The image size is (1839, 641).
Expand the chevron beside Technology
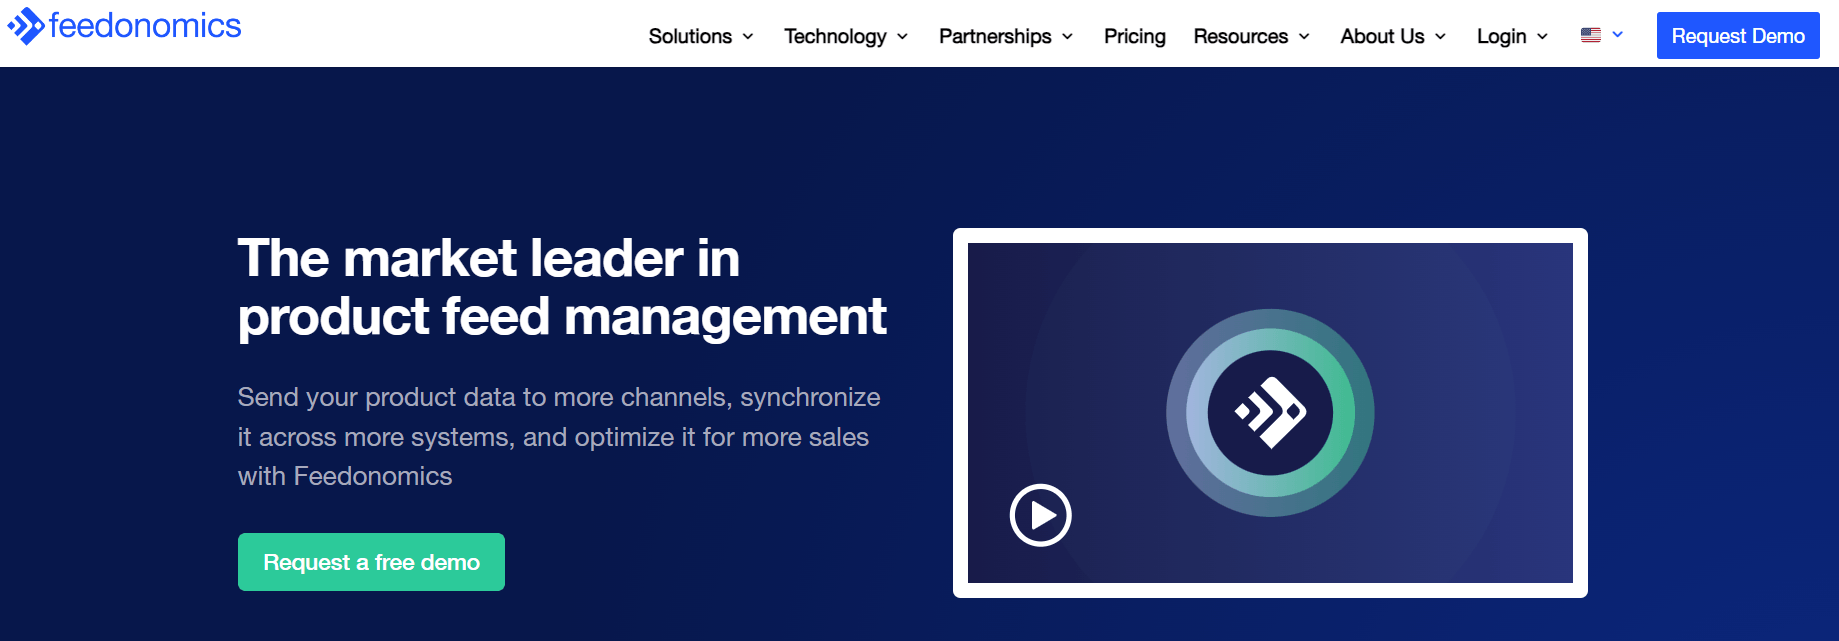tap(902, 37)
